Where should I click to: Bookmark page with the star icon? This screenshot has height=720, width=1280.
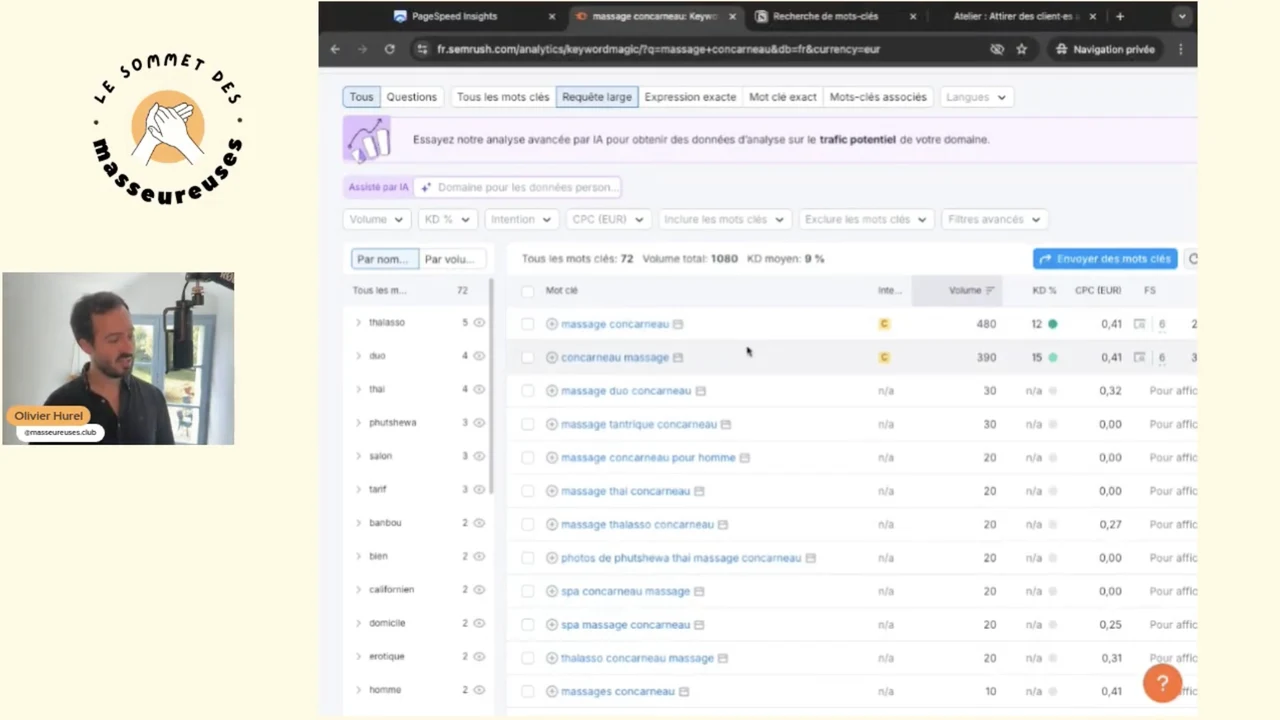(x=1021, y=49)
